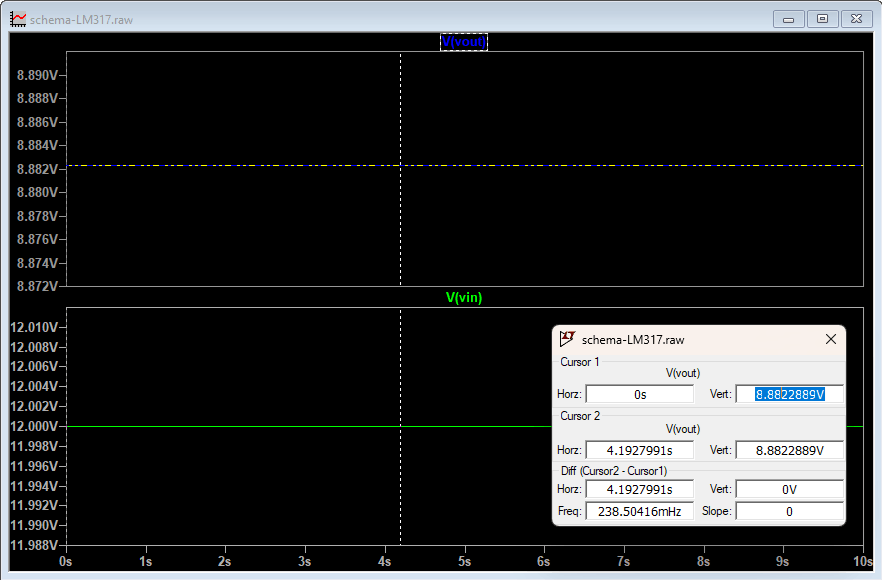Click Cursor 2 Vert voltage field

[790, 450]
